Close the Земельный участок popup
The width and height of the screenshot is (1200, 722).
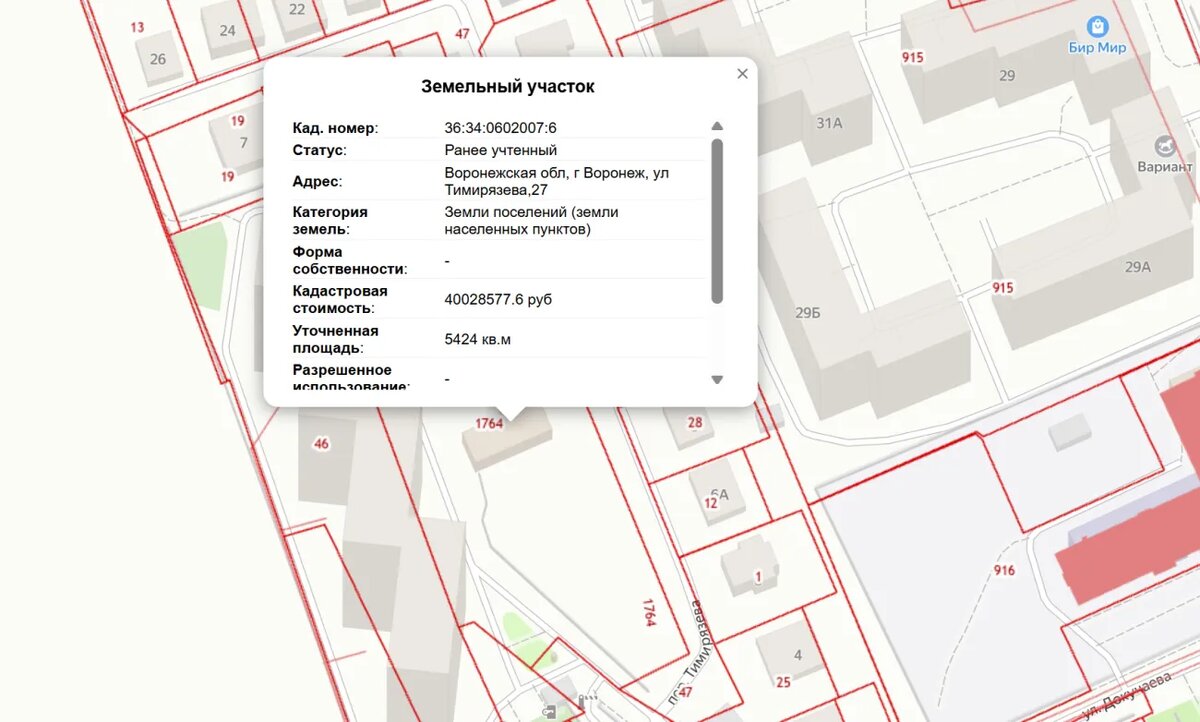pyautogui.click(x=742, y=74)
